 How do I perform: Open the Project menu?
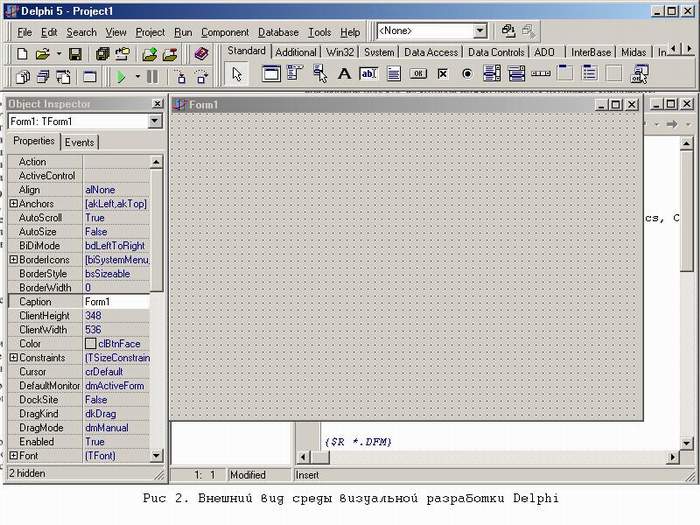coord(150,32)
